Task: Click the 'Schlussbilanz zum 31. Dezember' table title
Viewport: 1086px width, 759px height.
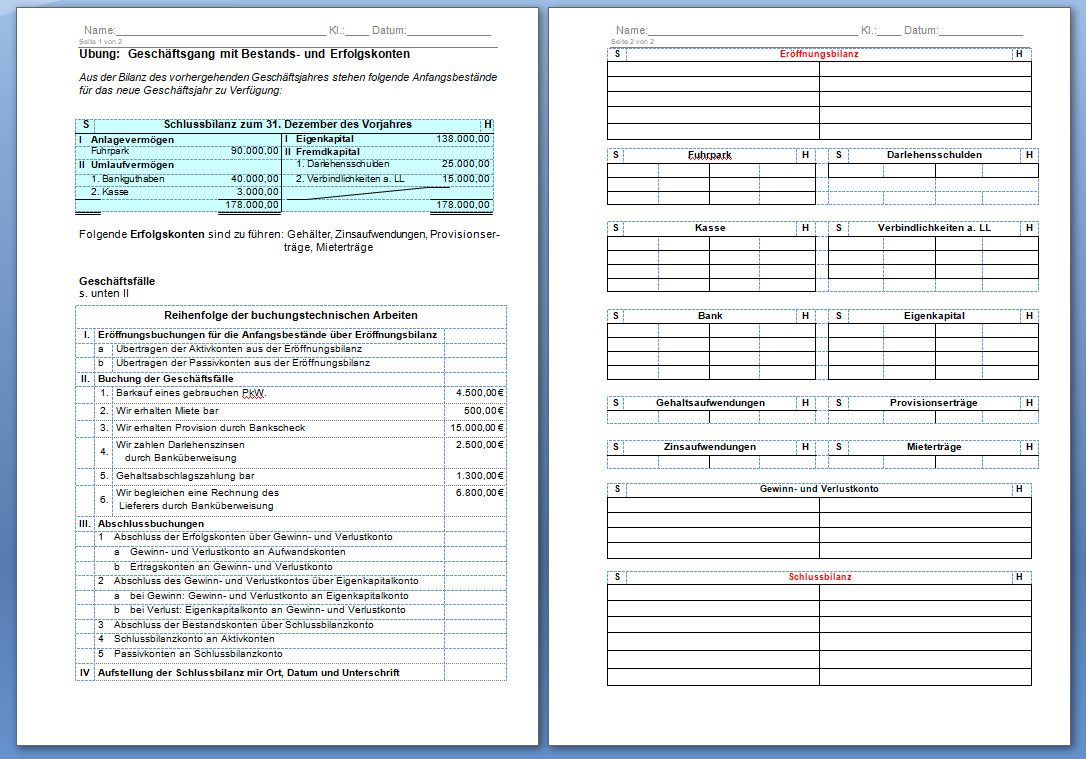Action: coord(287,125)
